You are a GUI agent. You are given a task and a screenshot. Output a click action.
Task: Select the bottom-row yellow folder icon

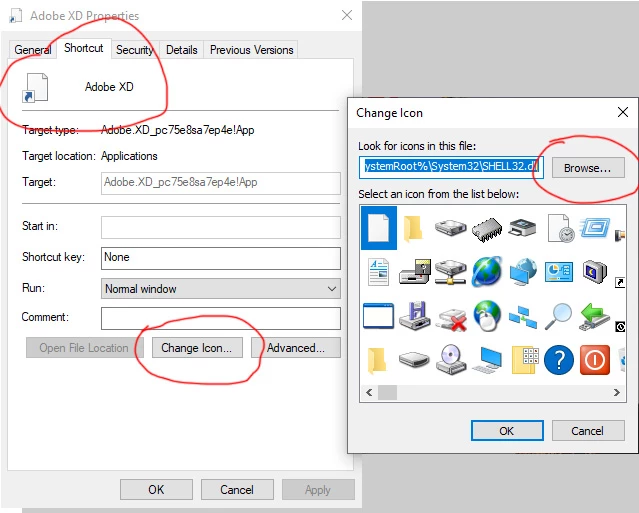pos(377,360)
